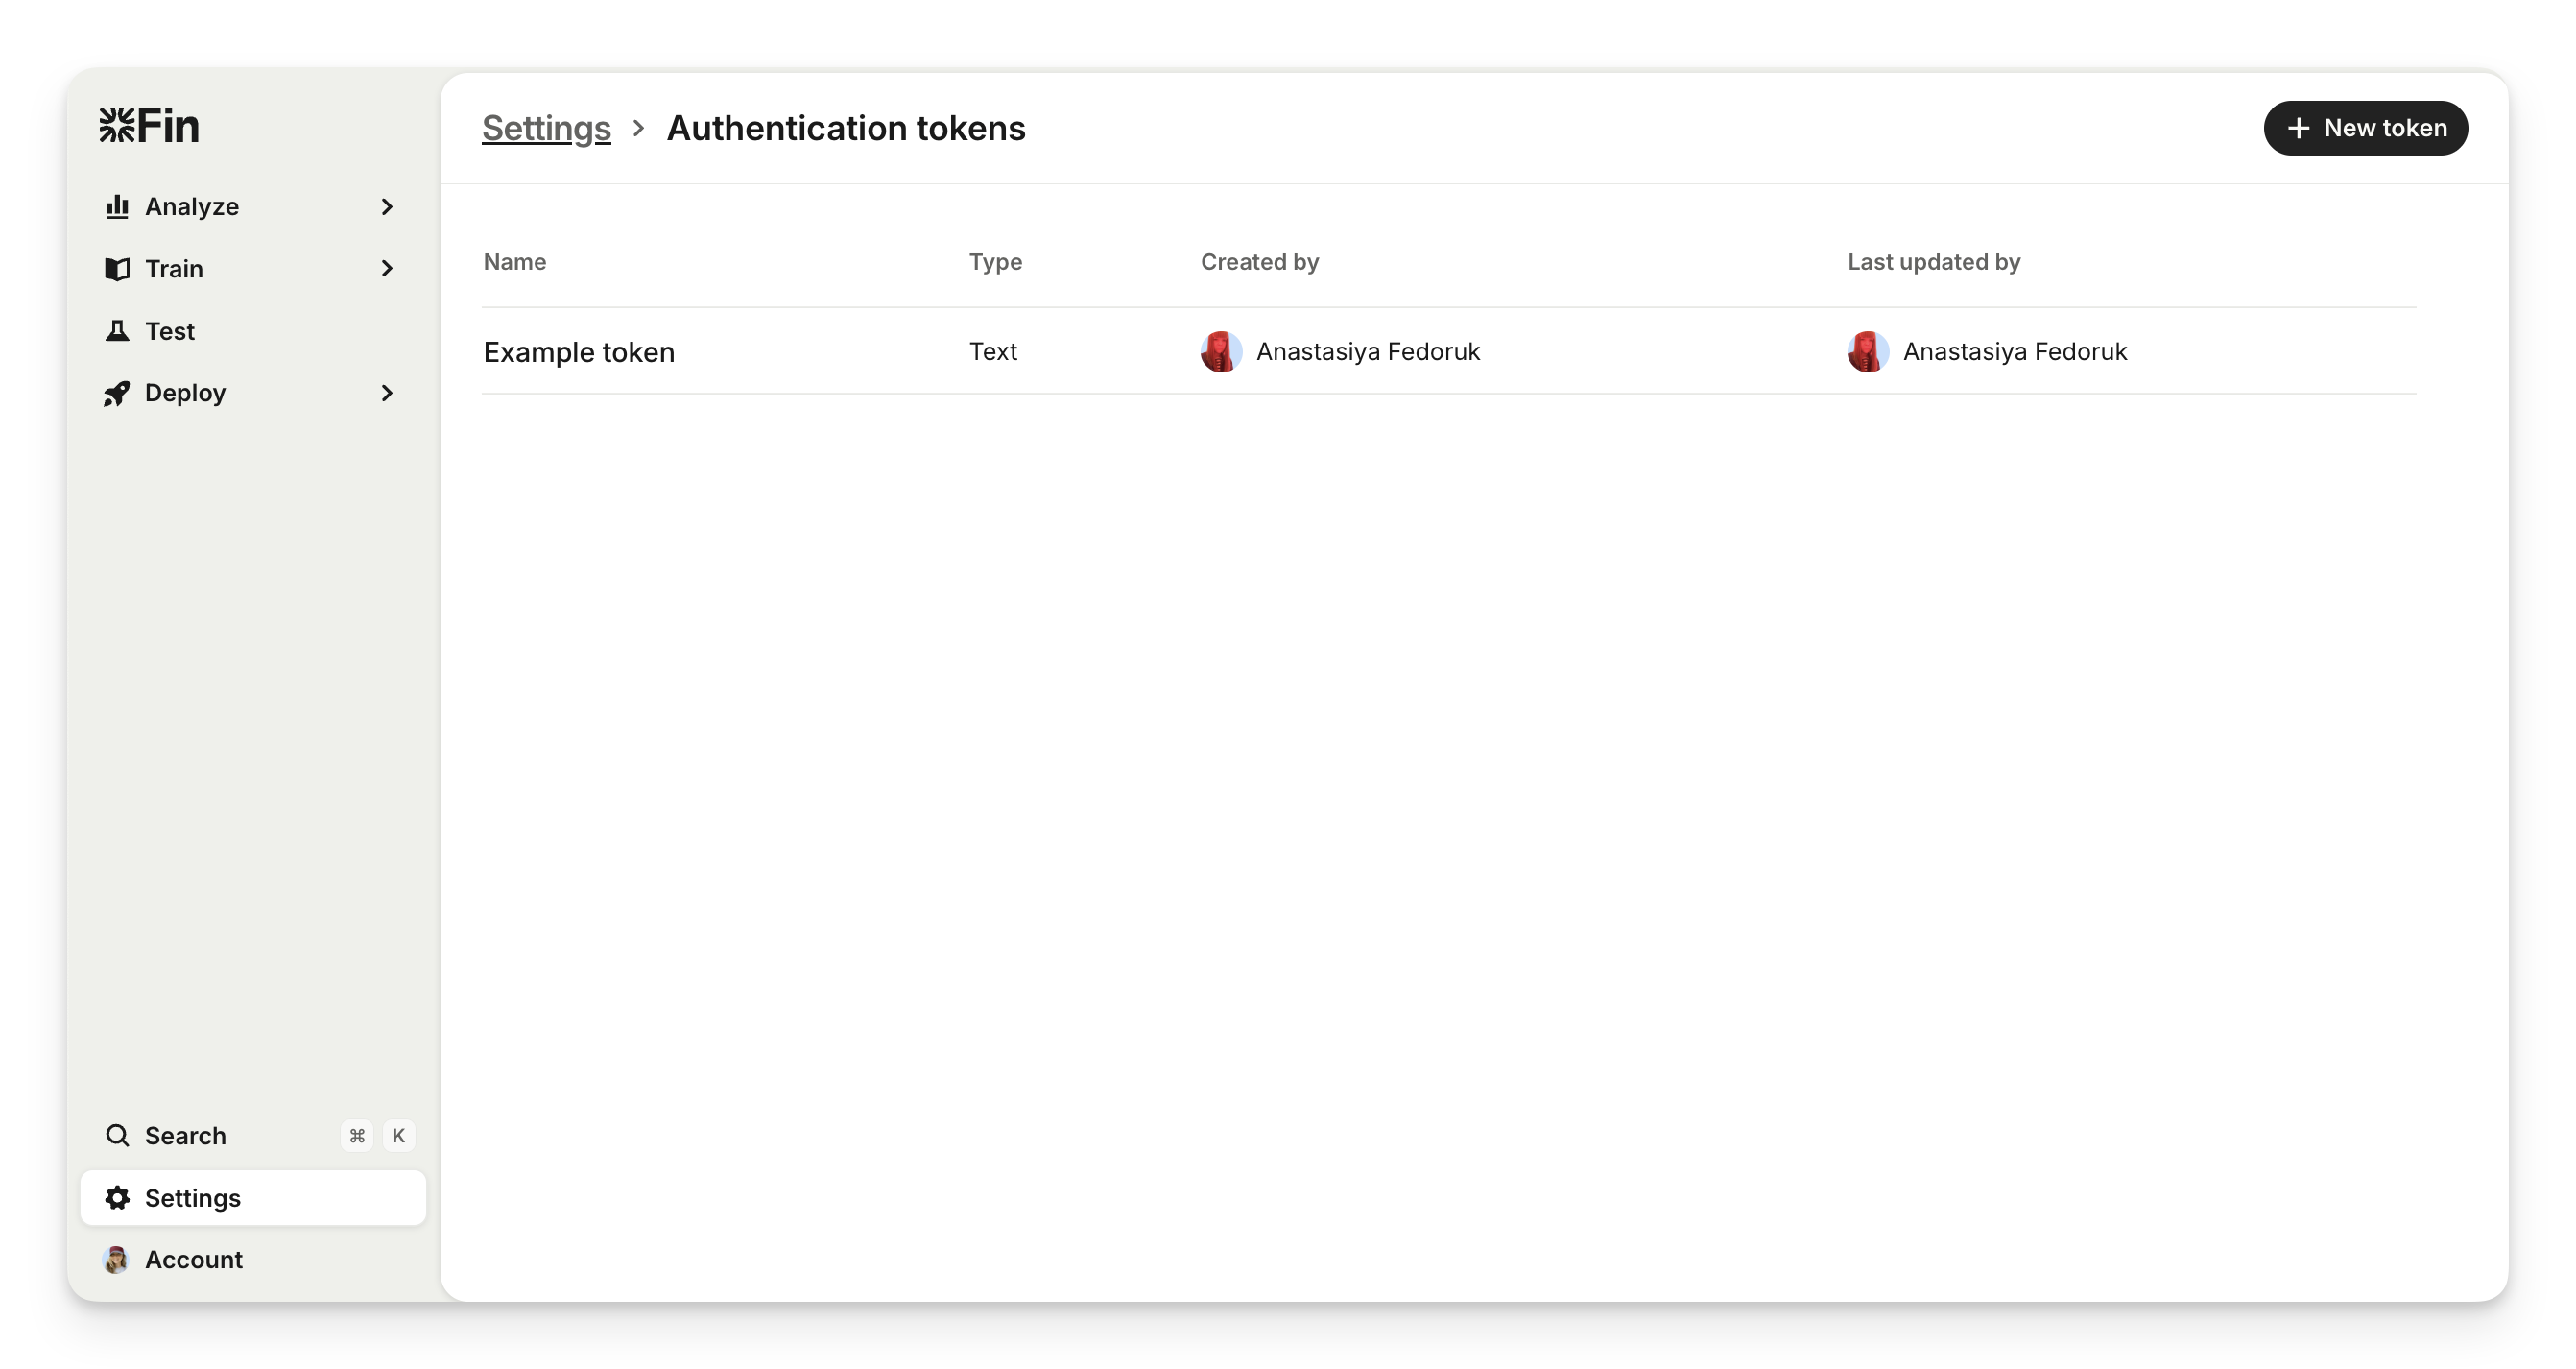Click the Search magnifier icon

(117, 1136)
